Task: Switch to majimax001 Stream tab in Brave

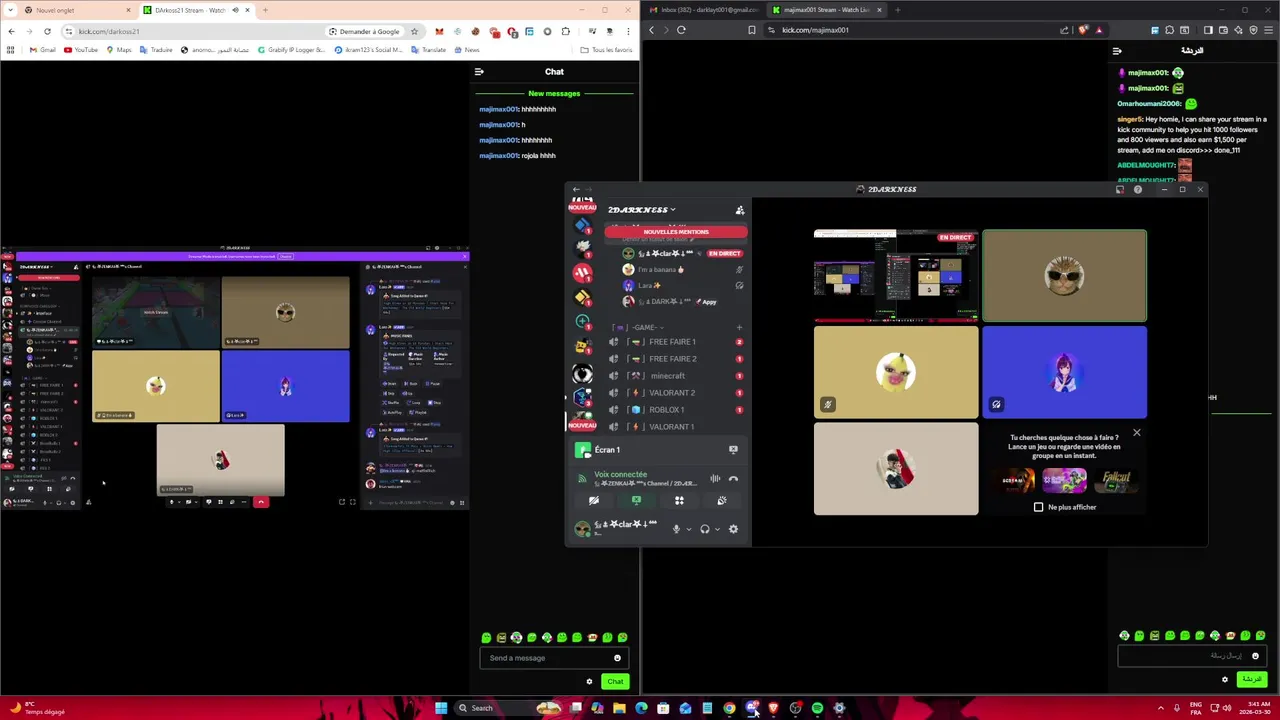Action: [826, 10]
